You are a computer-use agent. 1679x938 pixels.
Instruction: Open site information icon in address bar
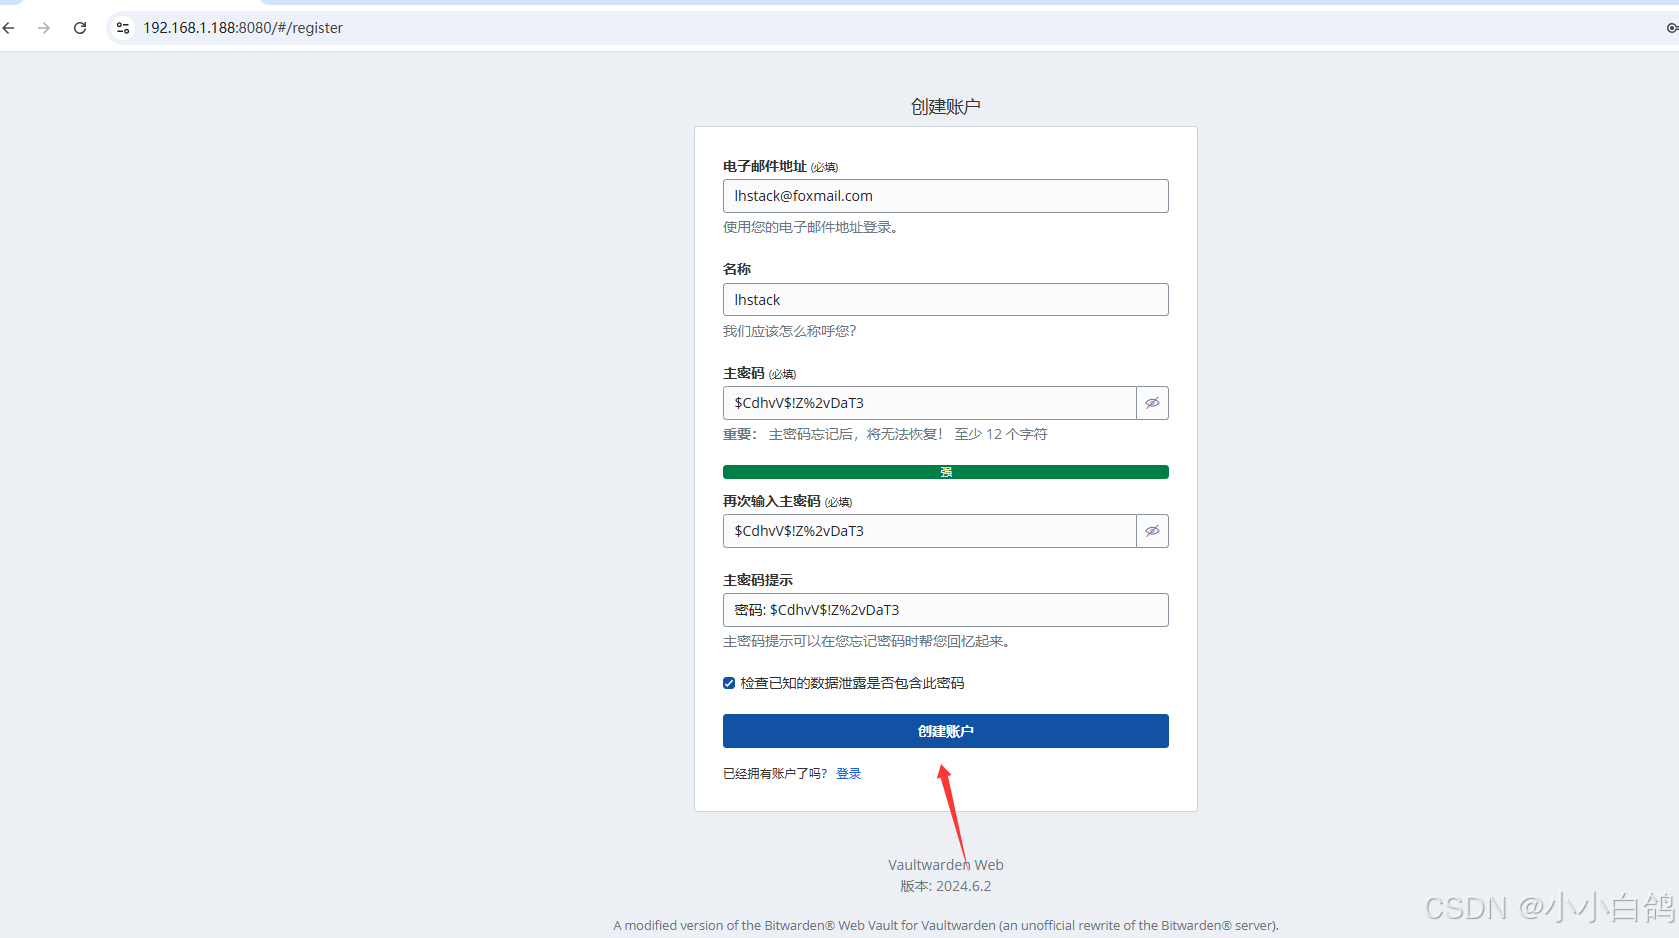click(123, 28)
